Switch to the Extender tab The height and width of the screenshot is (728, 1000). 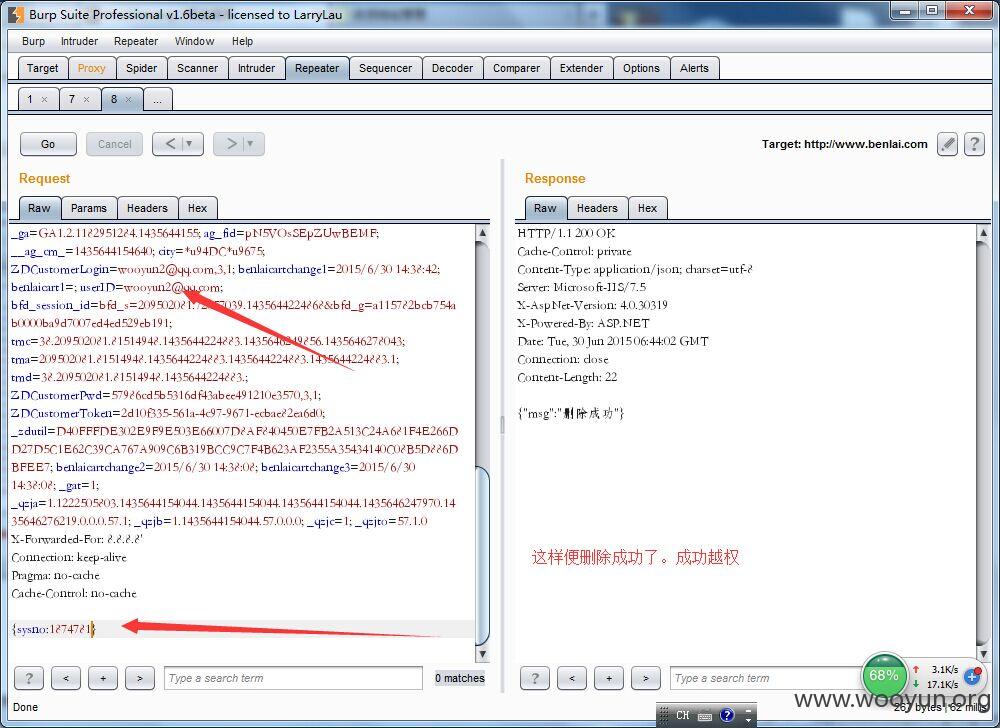pos(581,68)
